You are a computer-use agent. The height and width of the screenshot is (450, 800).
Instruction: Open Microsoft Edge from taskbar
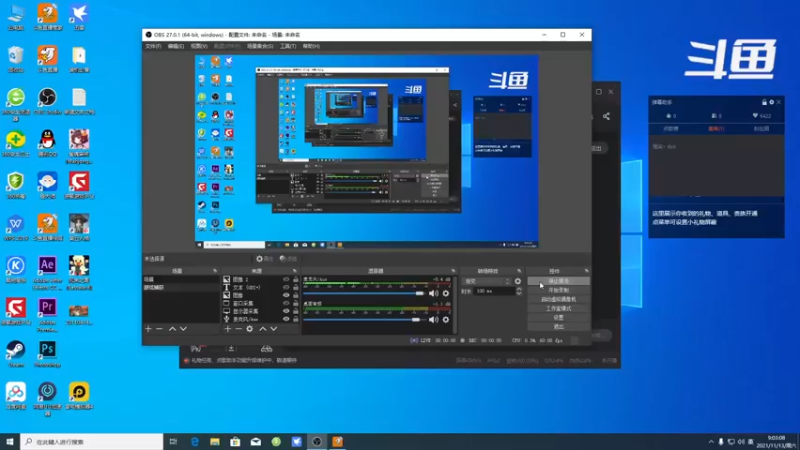(195, 441)
